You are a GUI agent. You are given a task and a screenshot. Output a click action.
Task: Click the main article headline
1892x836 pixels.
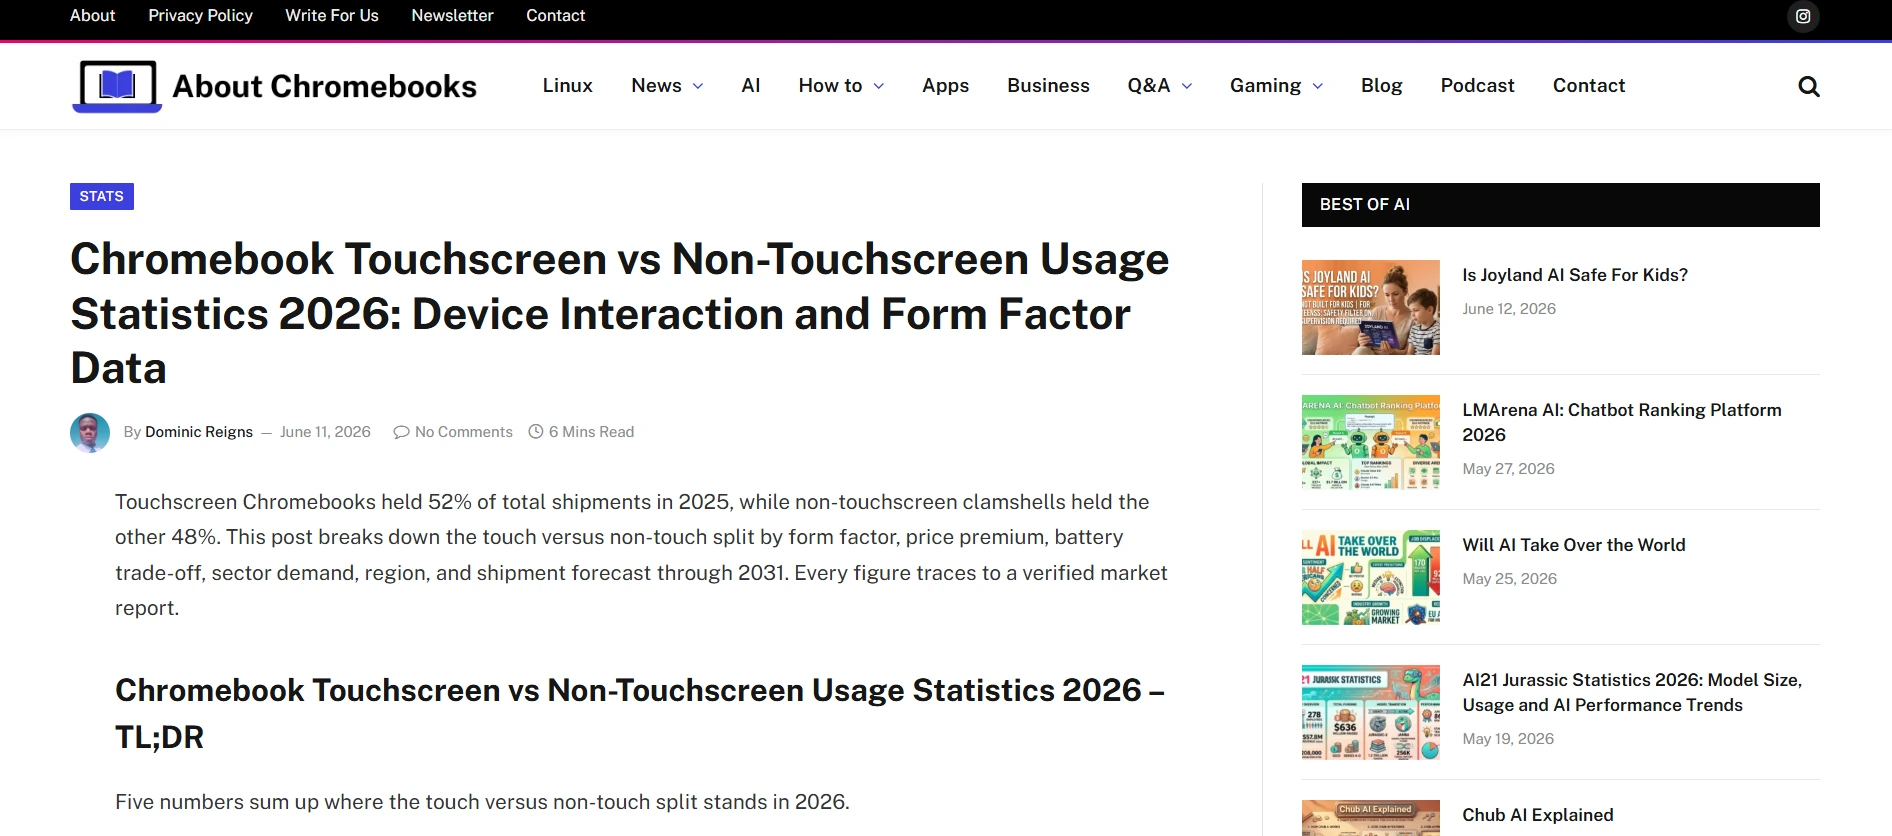[619, 313]
